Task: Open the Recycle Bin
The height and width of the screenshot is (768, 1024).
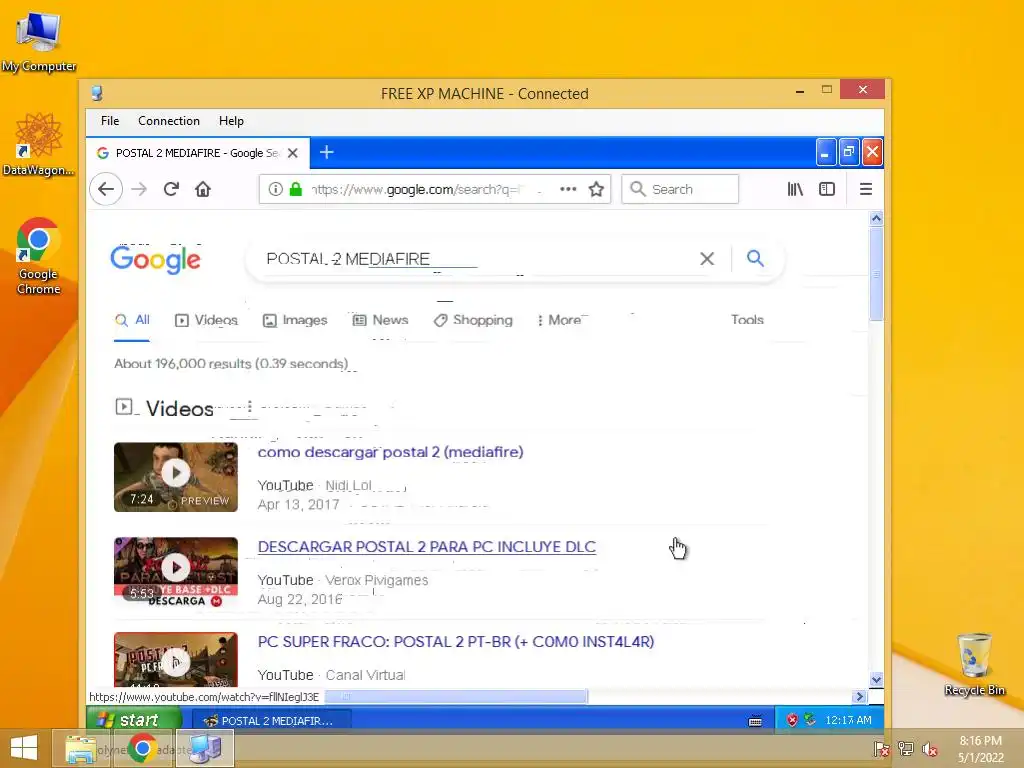Action: point(974,664)
